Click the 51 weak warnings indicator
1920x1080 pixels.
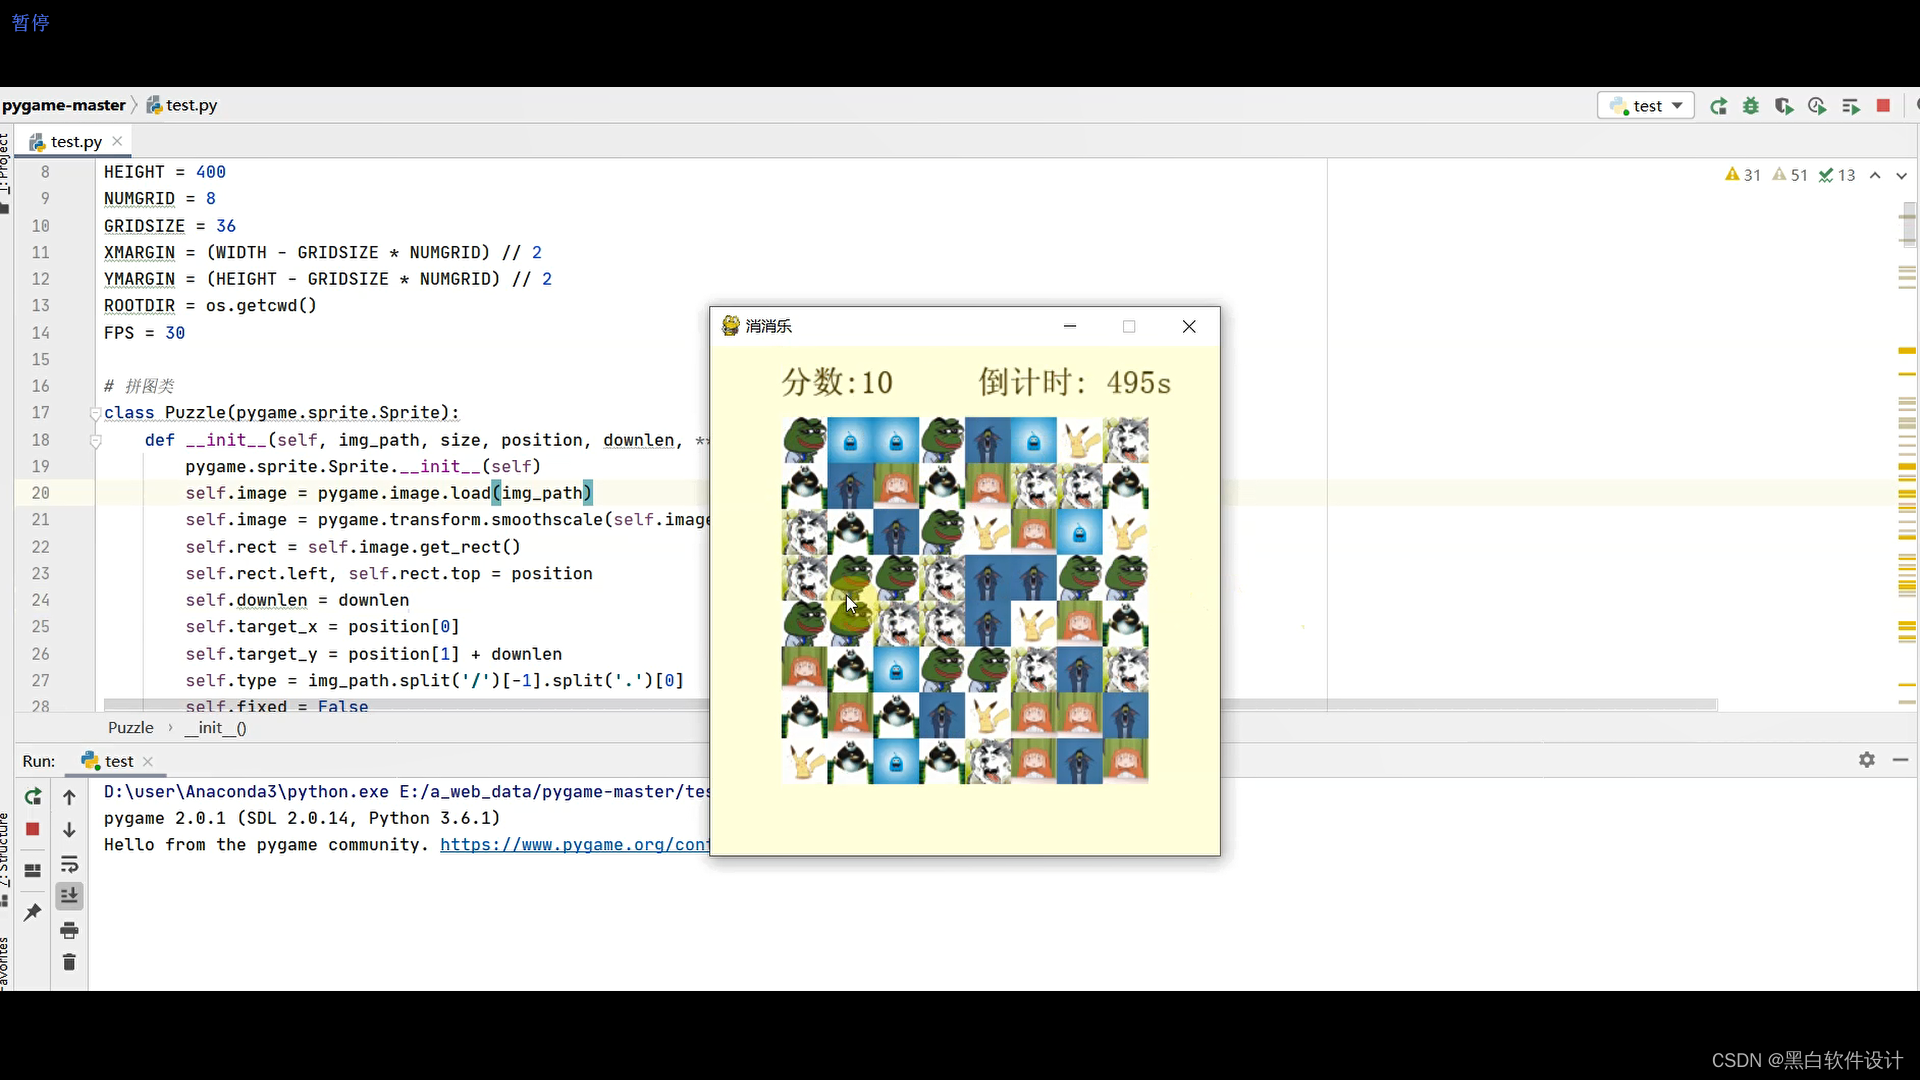coord(1789,175)
